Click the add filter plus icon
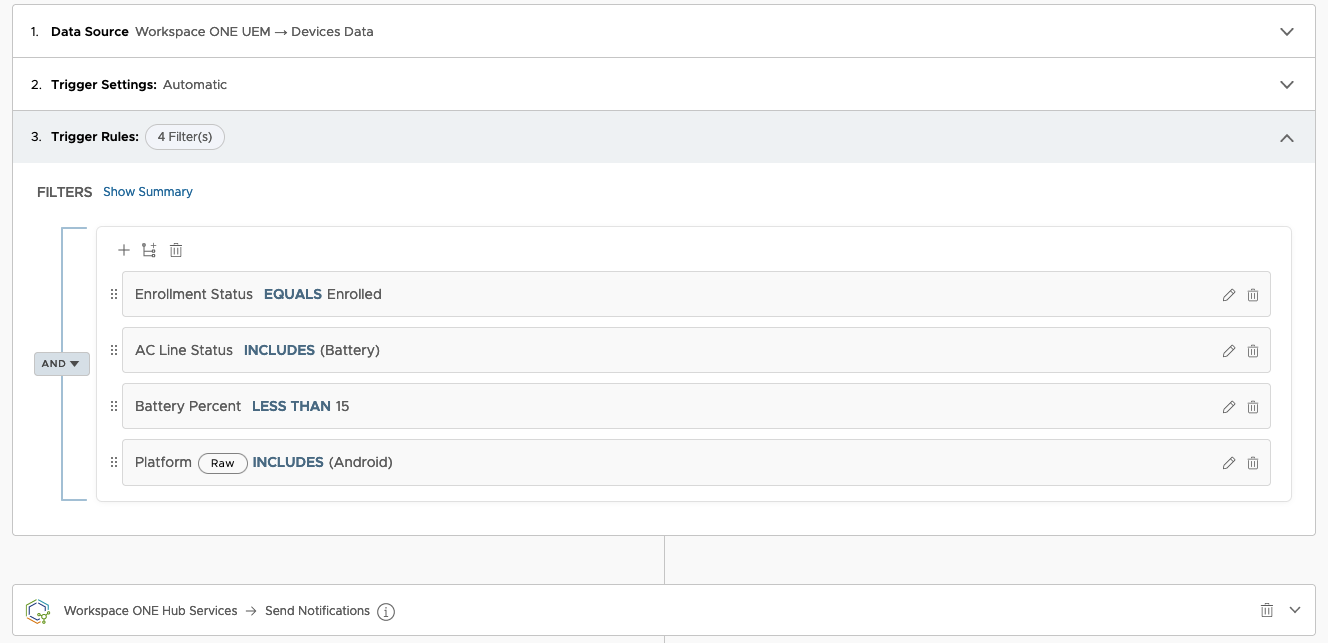Viewport: 1328px width, 643px height. pyautogui.click(x=124, y=250)
